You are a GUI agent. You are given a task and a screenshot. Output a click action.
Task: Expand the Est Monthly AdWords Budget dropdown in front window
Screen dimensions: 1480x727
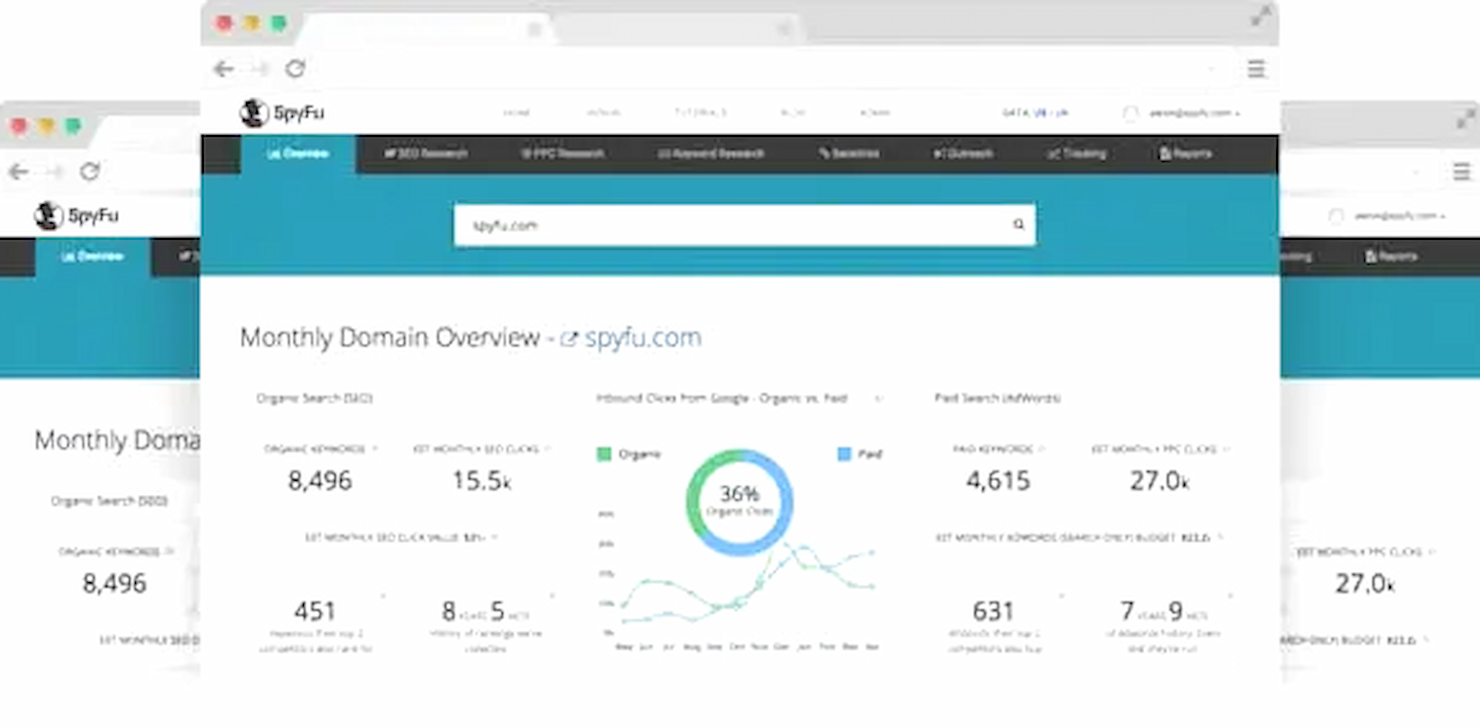(x=1220, y=537)
